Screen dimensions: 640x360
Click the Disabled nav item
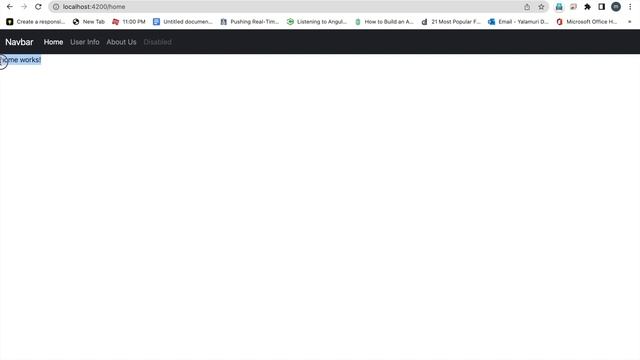[x=158, y=42]
